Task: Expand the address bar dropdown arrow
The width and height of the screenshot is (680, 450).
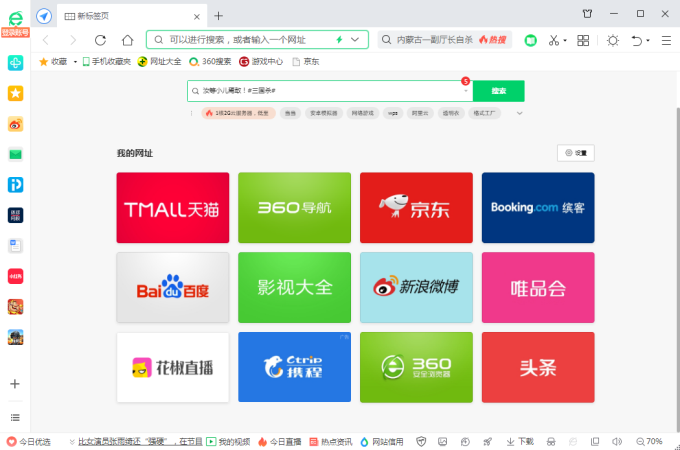Action: point(355,40)
